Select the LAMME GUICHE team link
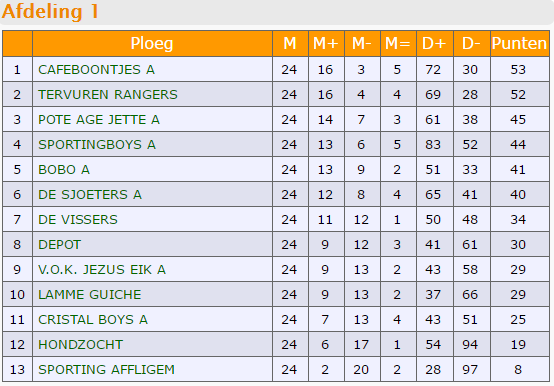Screen dimensions: 554x386 coord(90,295)
